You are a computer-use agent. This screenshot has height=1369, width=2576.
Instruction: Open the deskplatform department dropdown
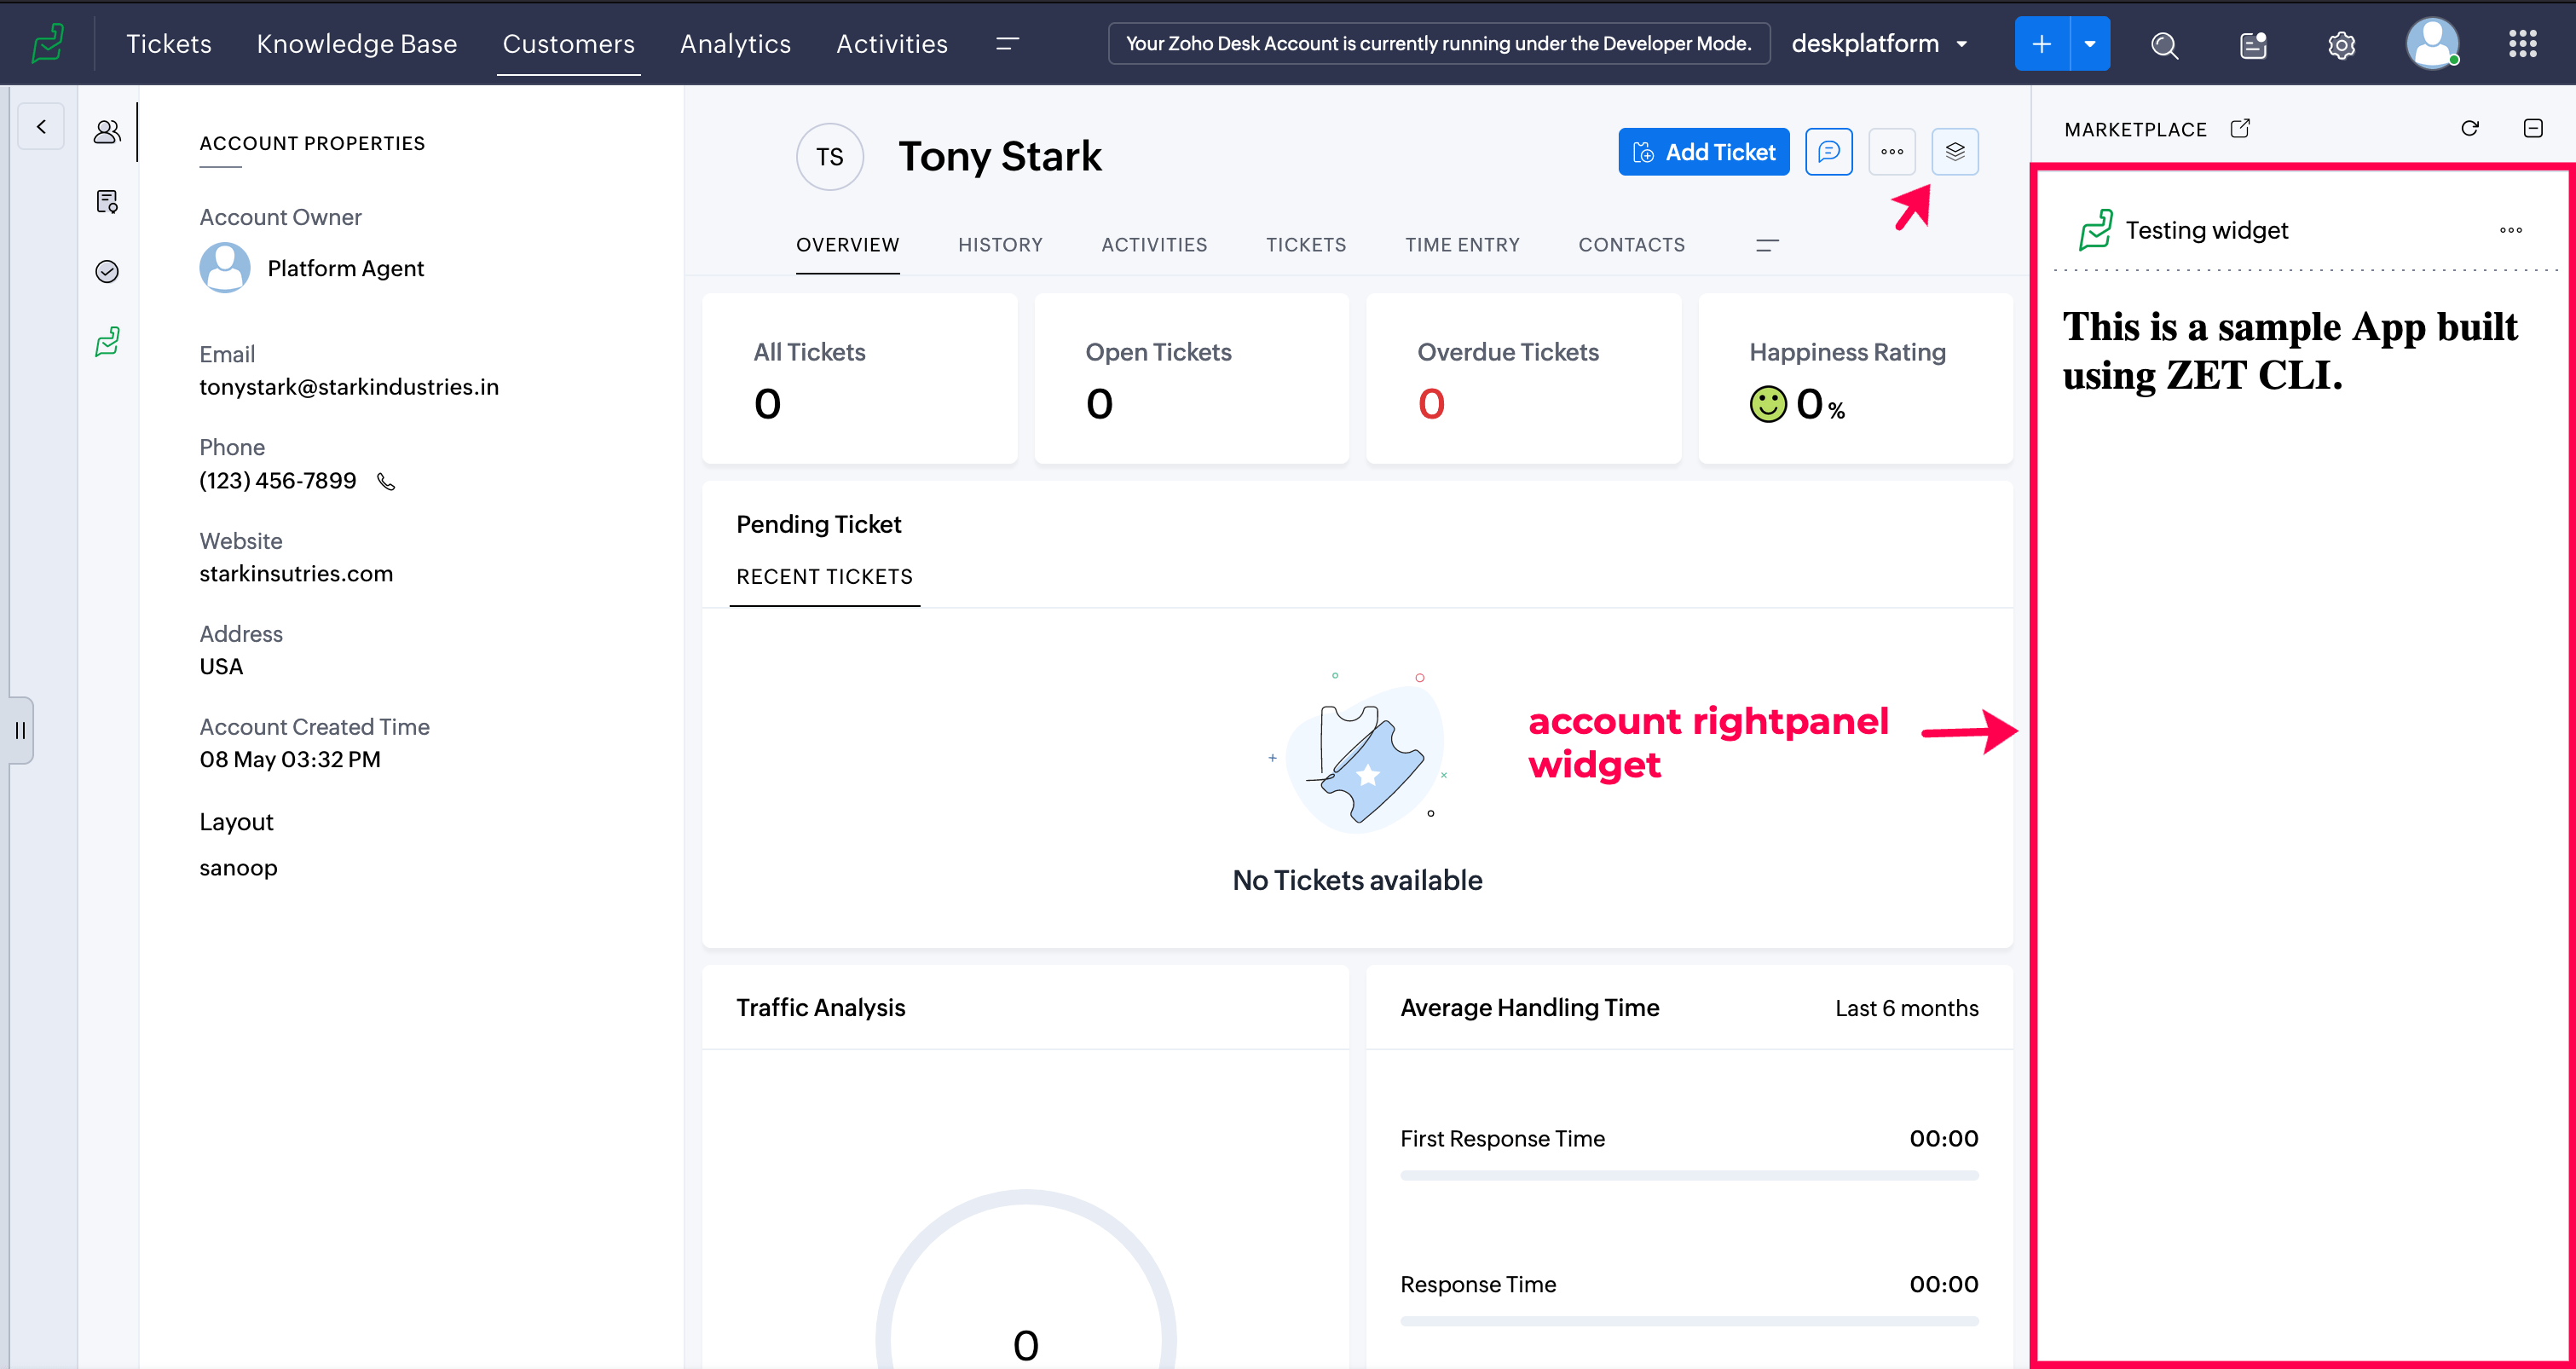point(1879,44)
